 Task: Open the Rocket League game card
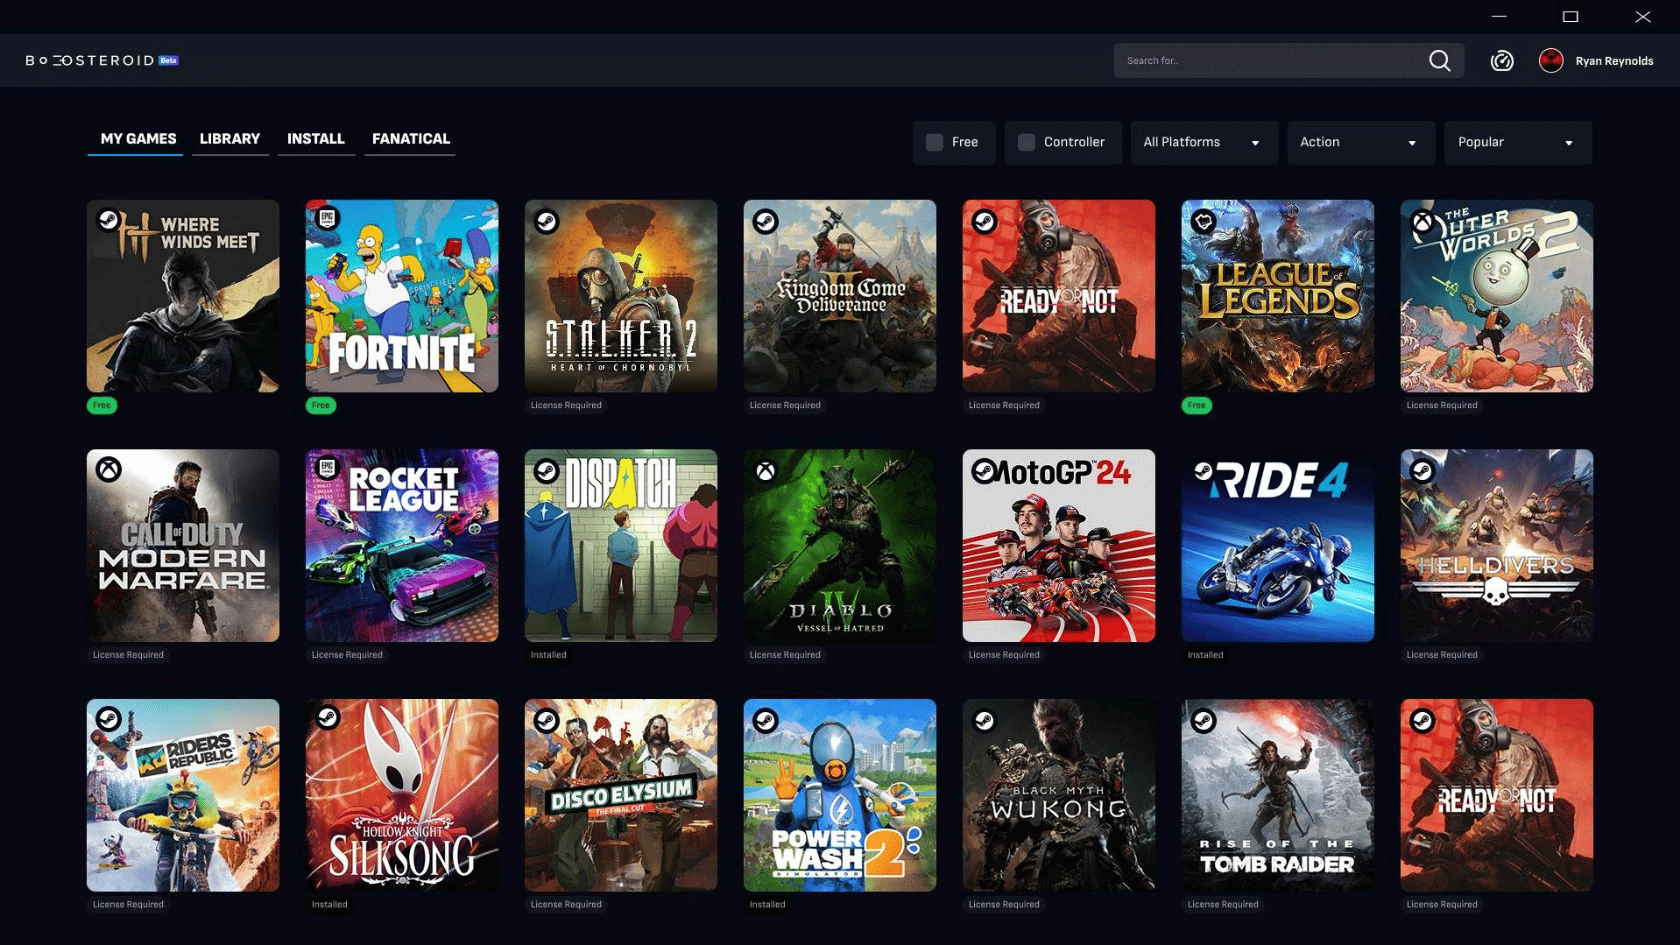402,545
